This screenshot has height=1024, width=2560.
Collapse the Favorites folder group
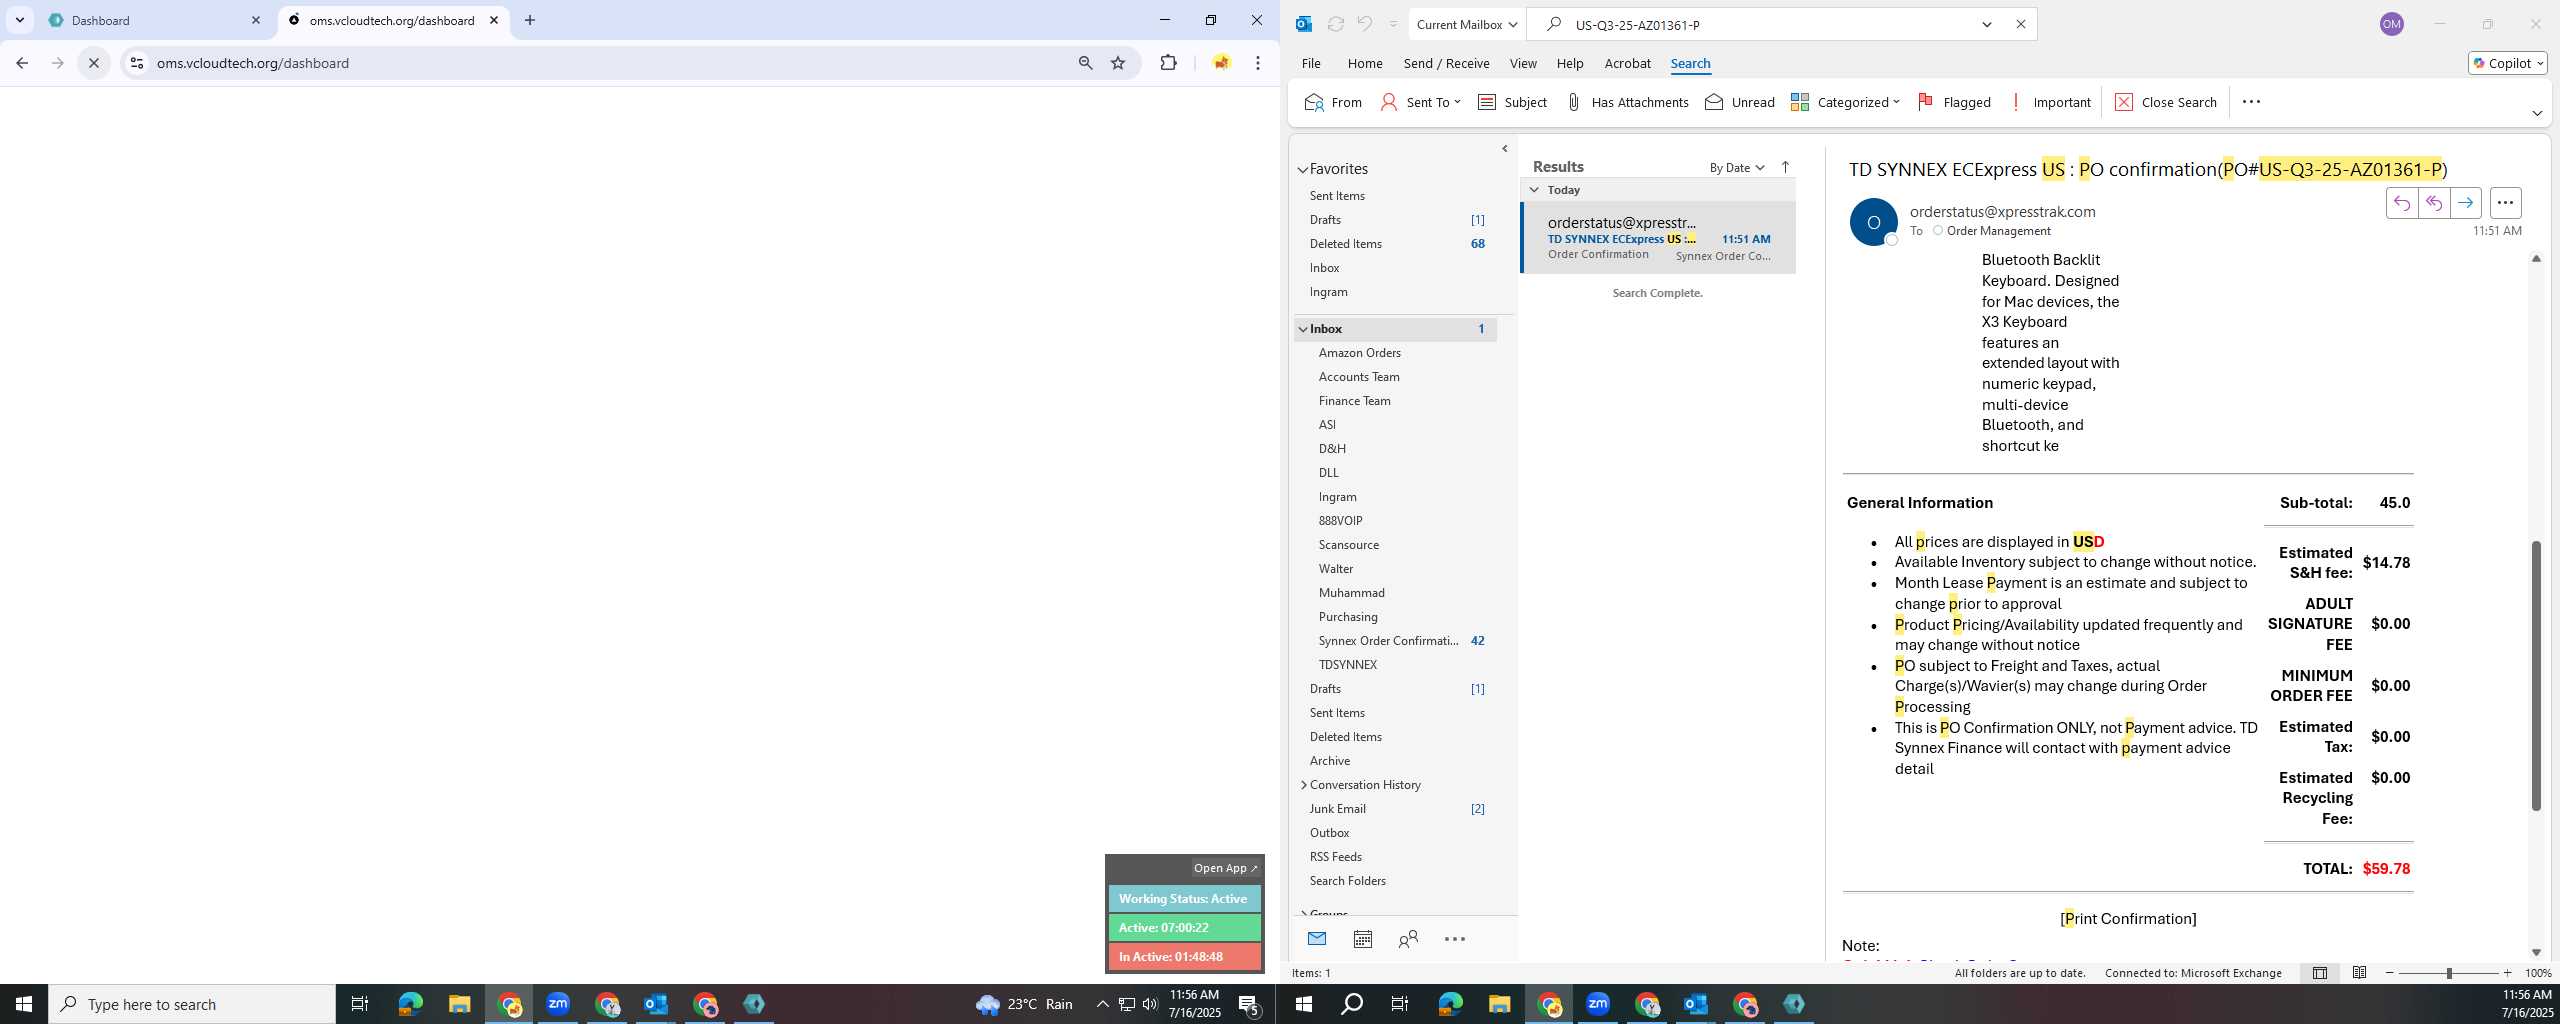[x=1303, y=170]
